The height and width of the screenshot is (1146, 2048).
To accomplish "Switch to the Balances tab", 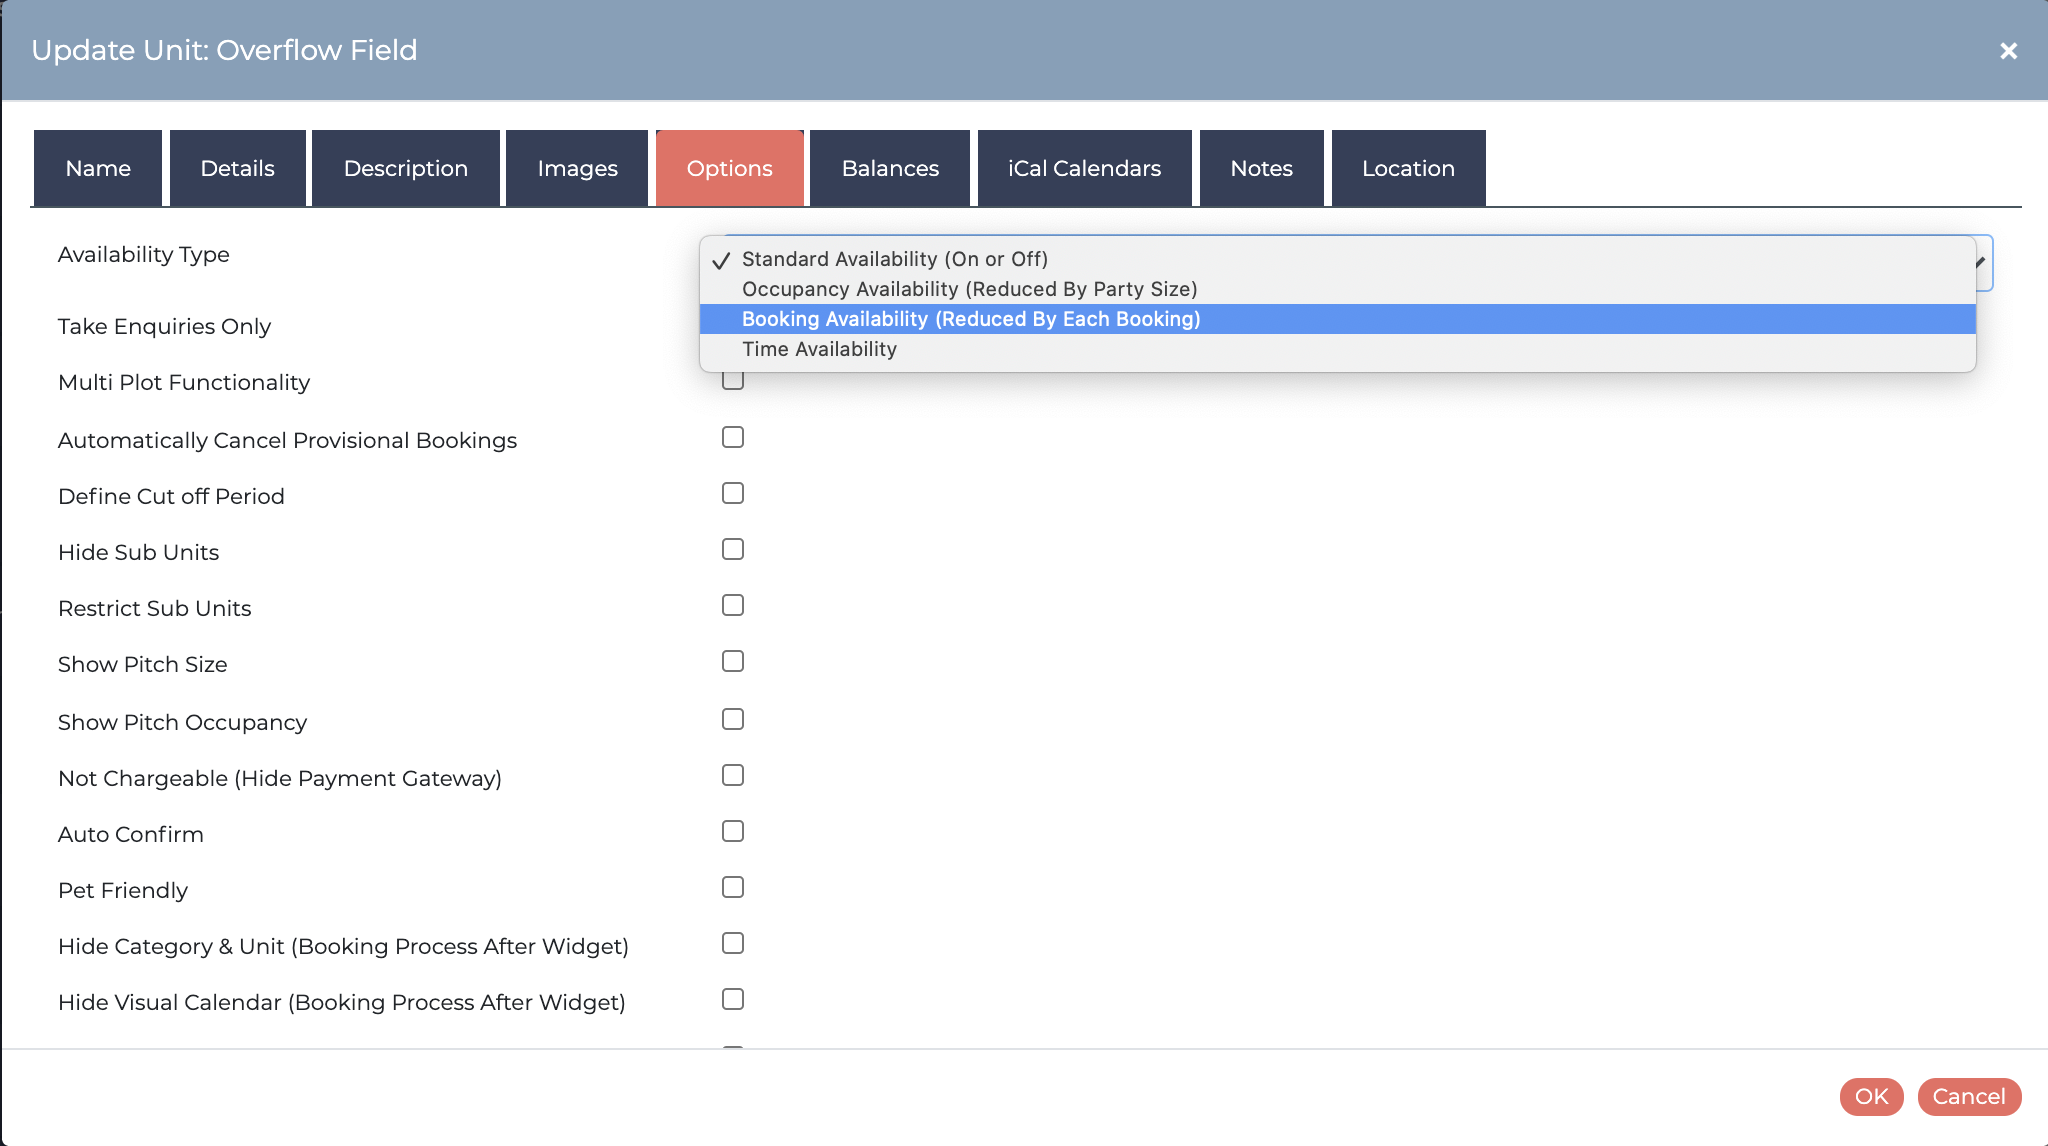I will (x=890, y=168).
